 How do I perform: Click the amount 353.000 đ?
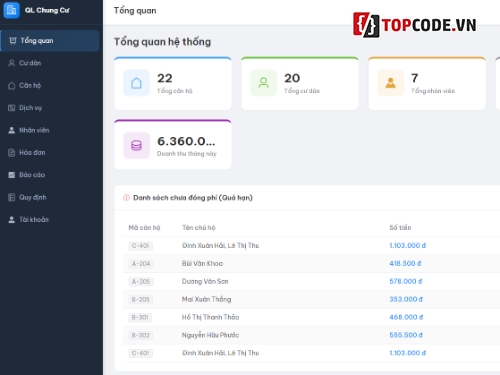click(x=406, y=299)
